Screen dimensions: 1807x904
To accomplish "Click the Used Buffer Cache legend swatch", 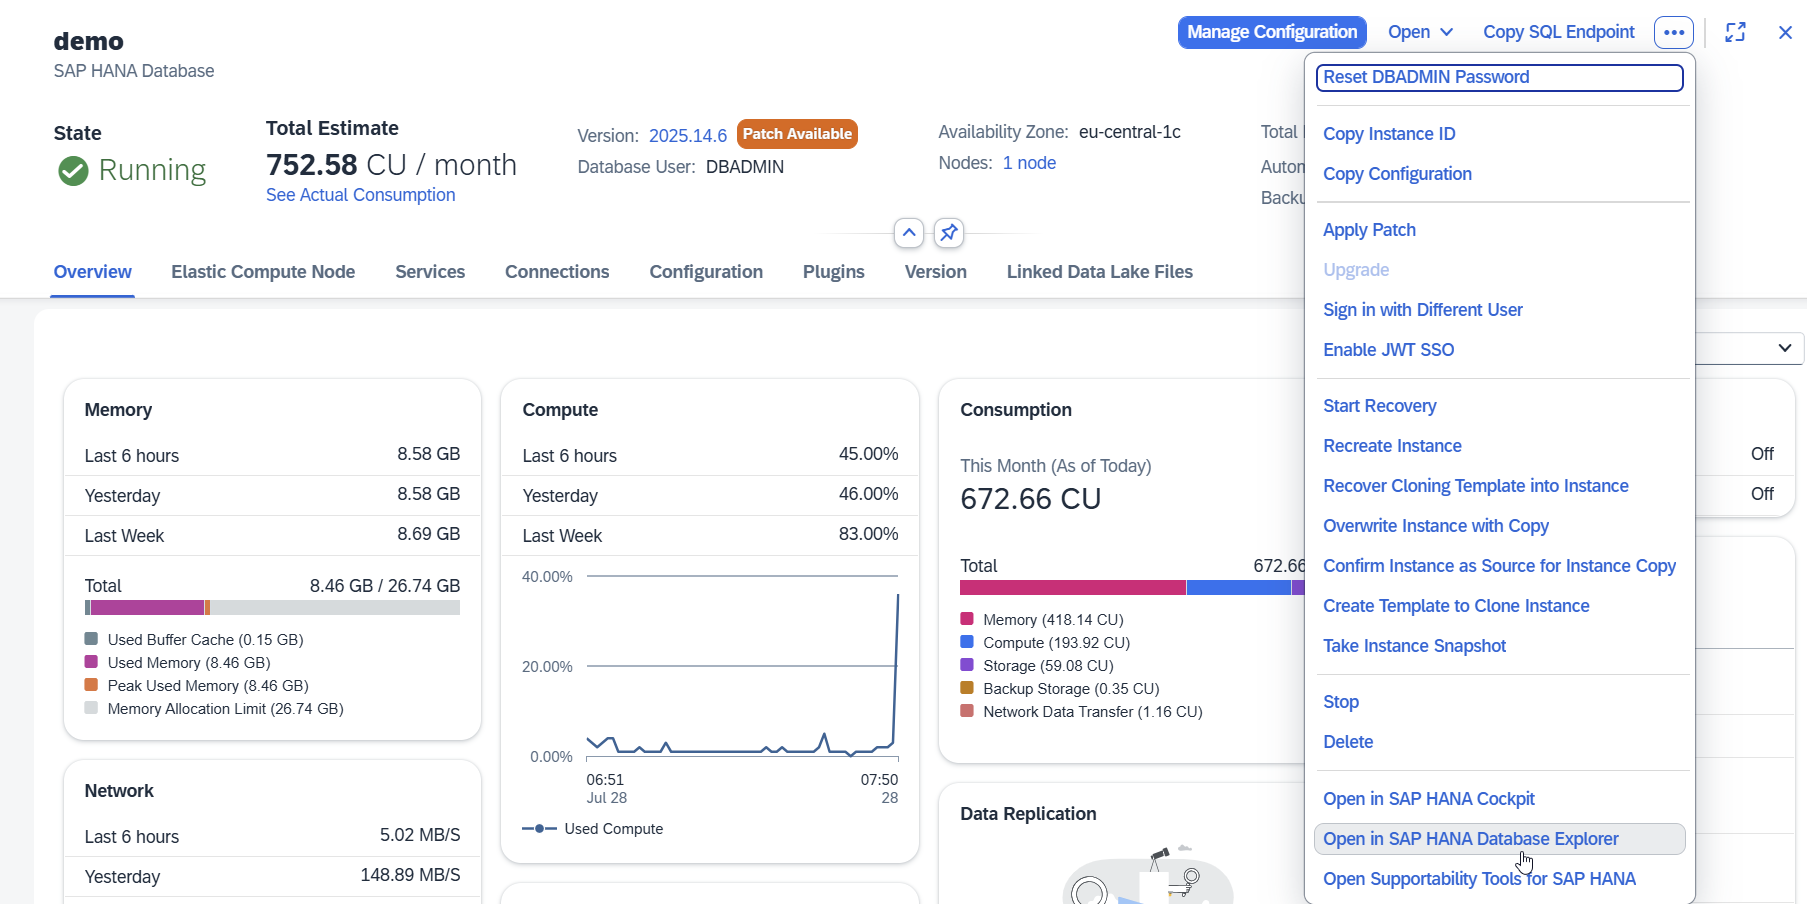I will (x=91, y=639).
